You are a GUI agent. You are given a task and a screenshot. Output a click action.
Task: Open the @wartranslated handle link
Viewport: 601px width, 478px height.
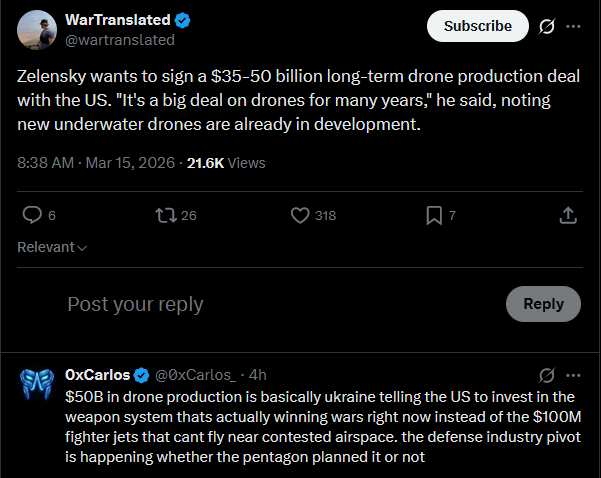[x=119, y=40]
